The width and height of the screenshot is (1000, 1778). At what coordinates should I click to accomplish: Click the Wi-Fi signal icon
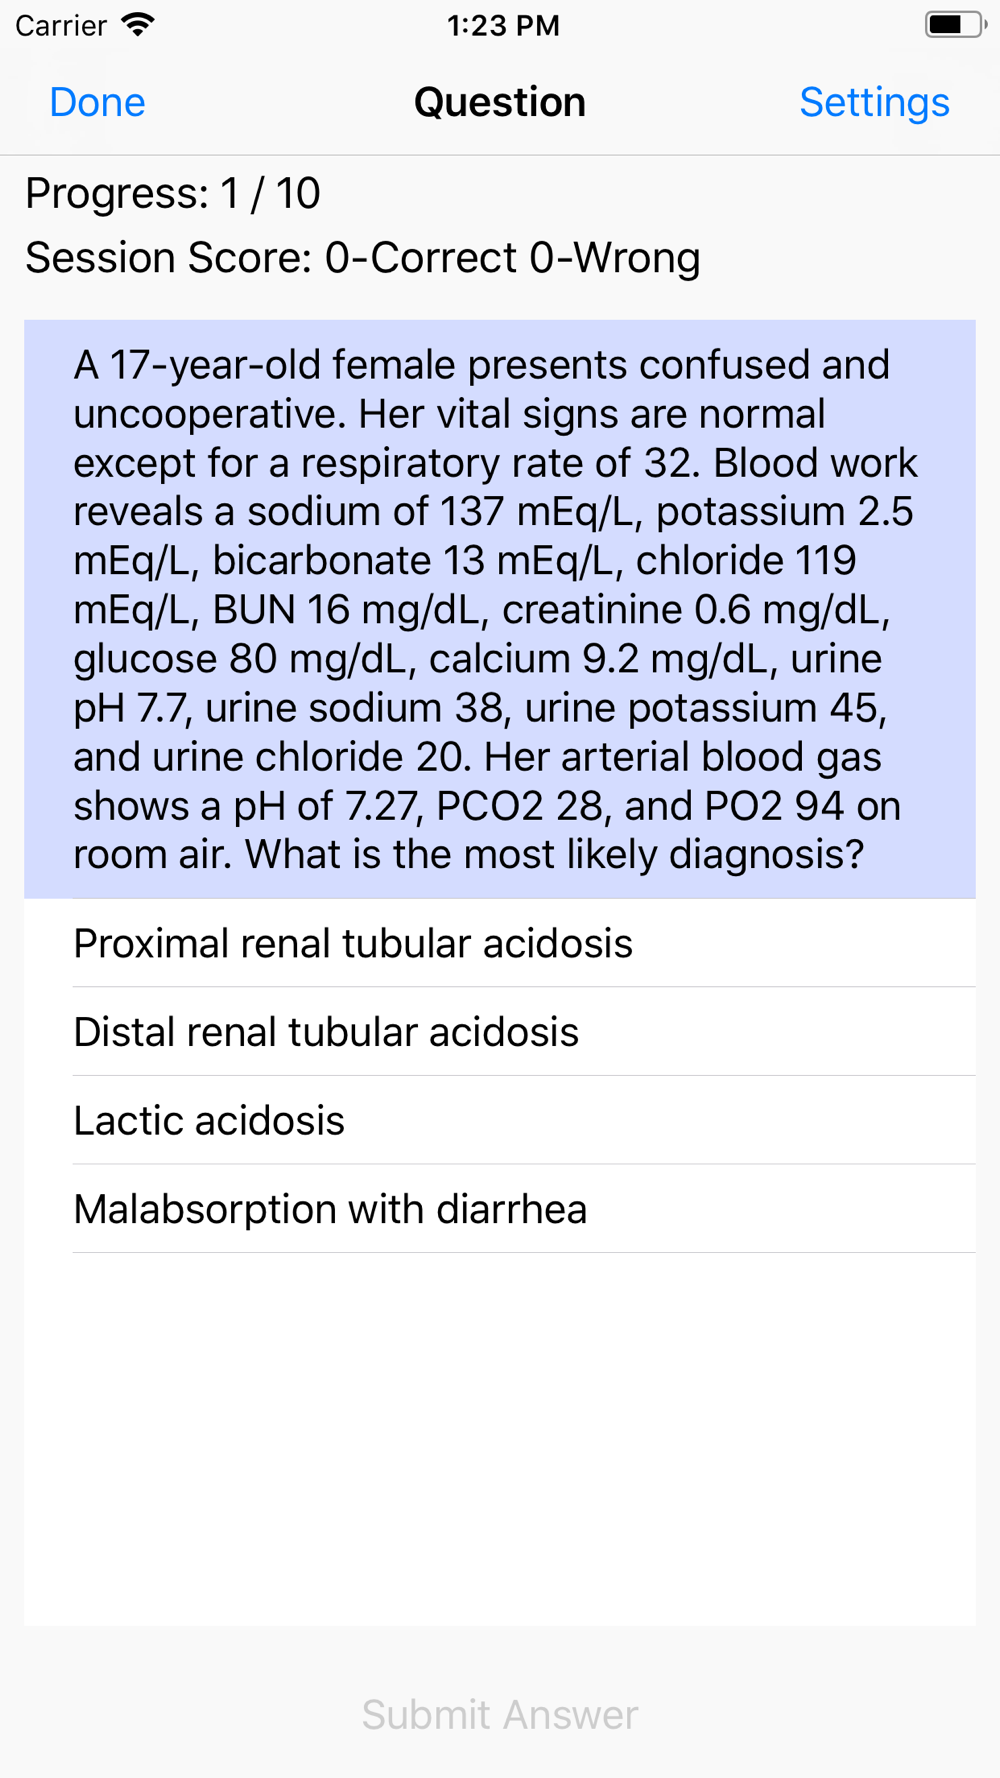coord(137,25)
